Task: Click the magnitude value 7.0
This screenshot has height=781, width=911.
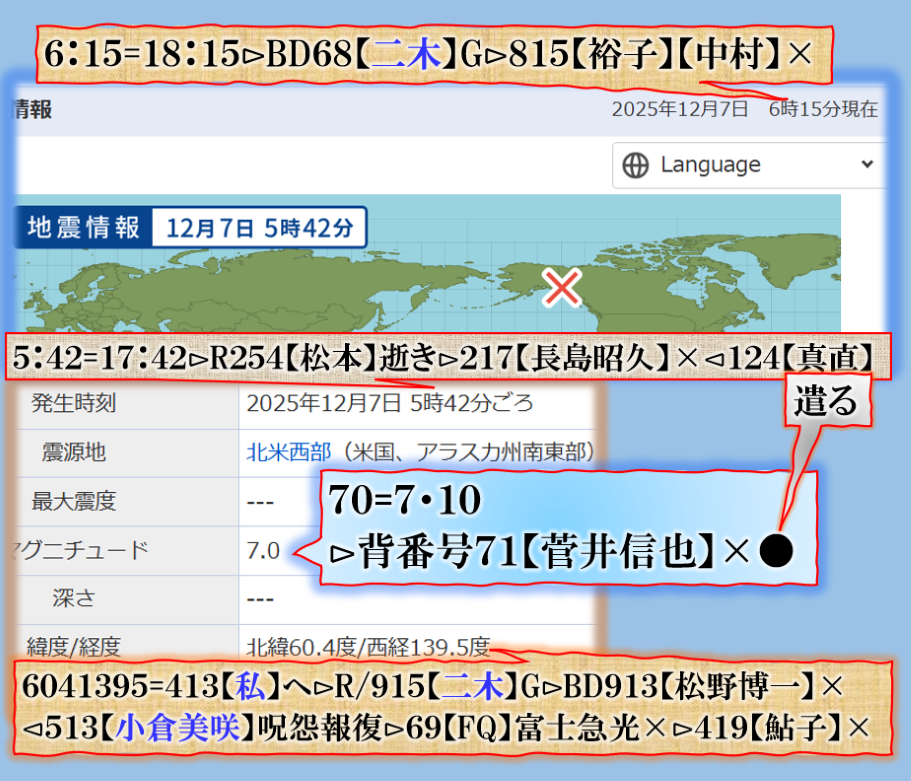Action: pyautogui.click(x=263, y=549)
